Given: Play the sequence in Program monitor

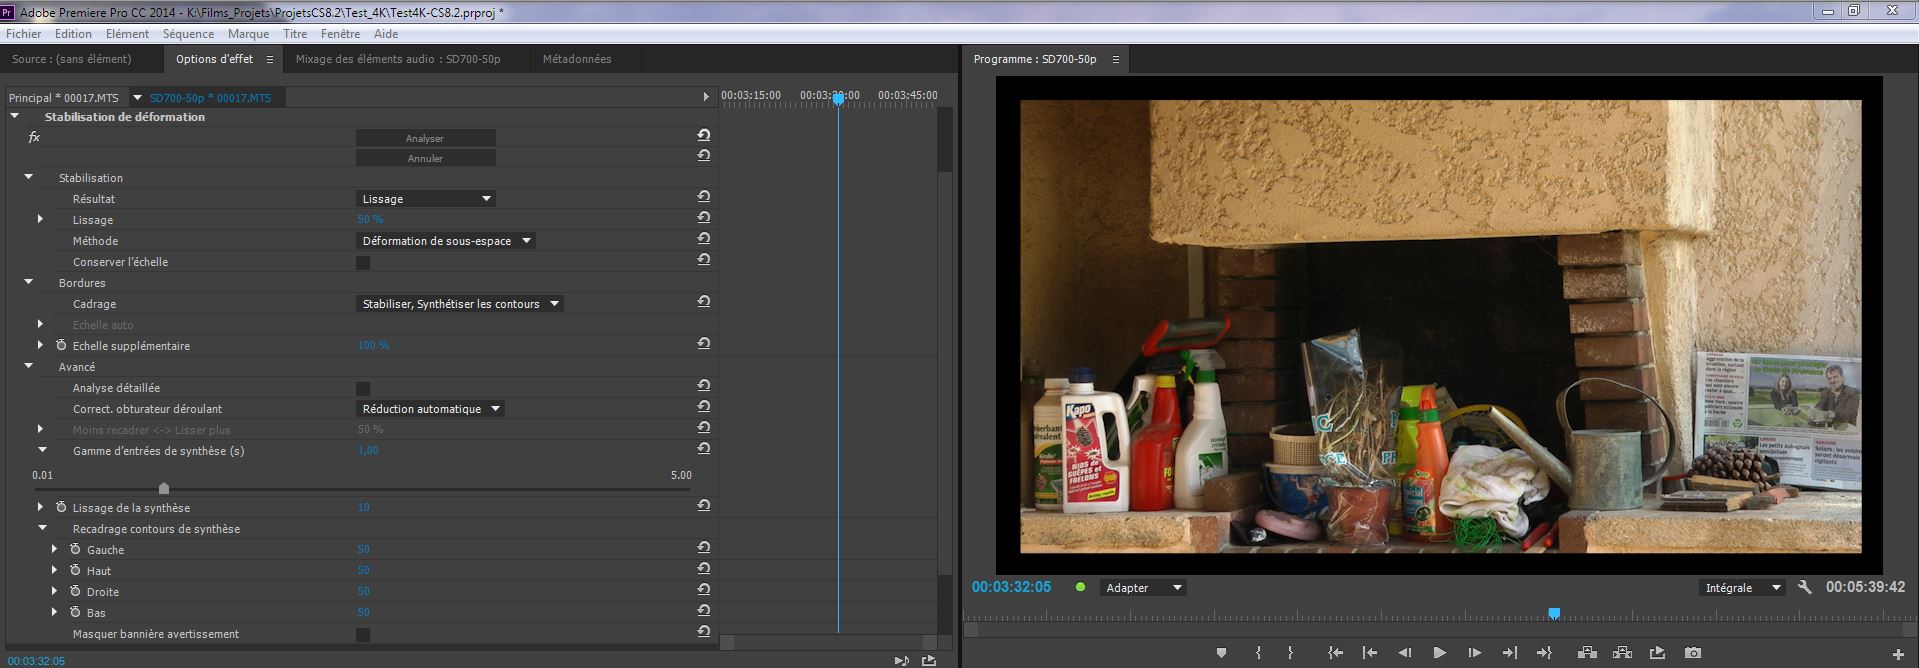Looking at the screenshot, I should pos(1440,653).
